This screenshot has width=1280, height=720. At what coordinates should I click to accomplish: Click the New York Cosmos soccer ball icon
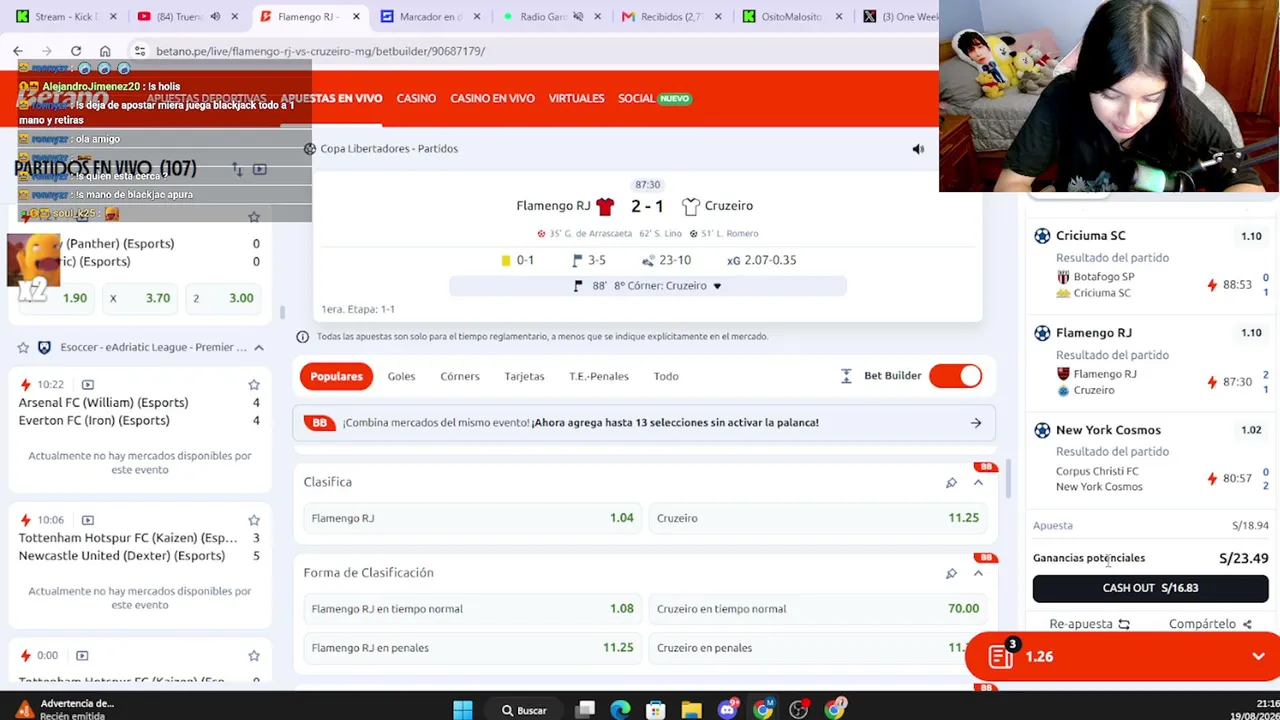1042,430
